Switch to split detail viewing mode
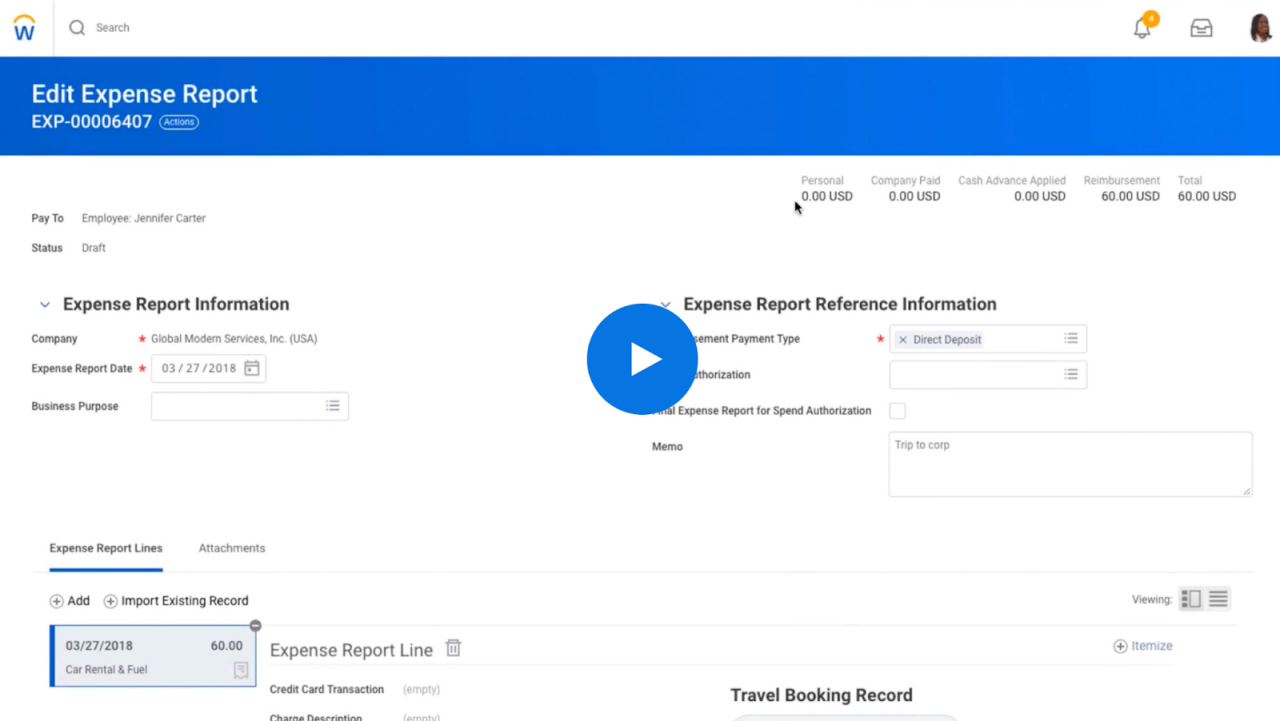Image resolution: width=1280 pixels, height=721 pixels. pyautogui.click(x=1191, y=599)
